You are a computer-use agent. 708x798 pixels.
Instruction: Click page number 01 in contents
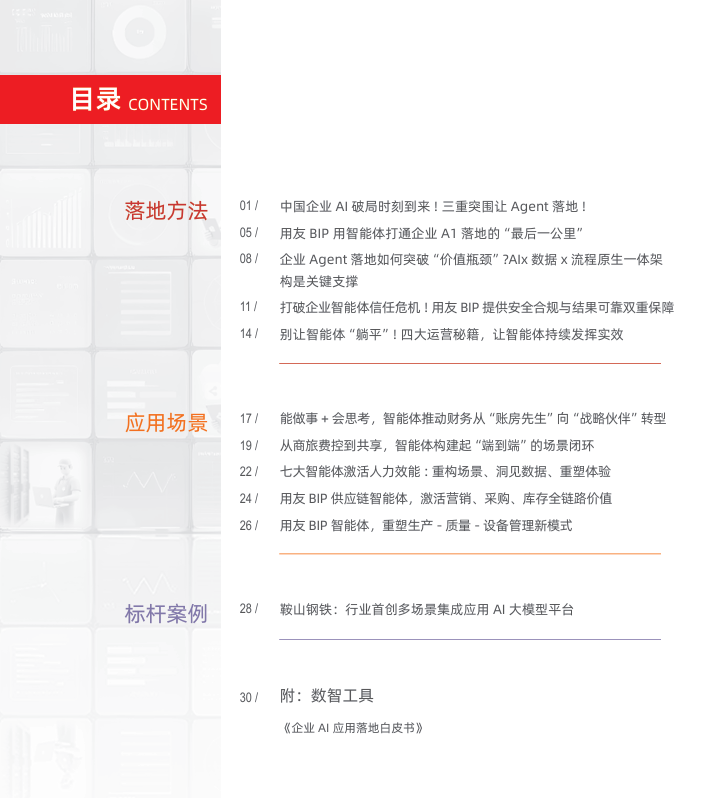click(248, 206)
